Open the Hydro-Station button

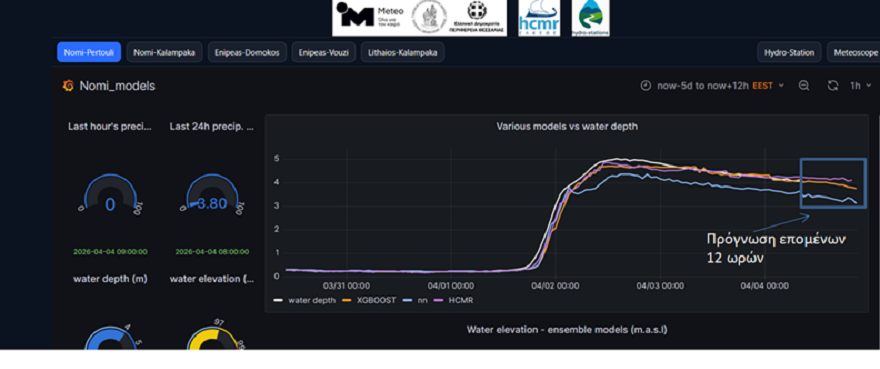pos(789,52)
